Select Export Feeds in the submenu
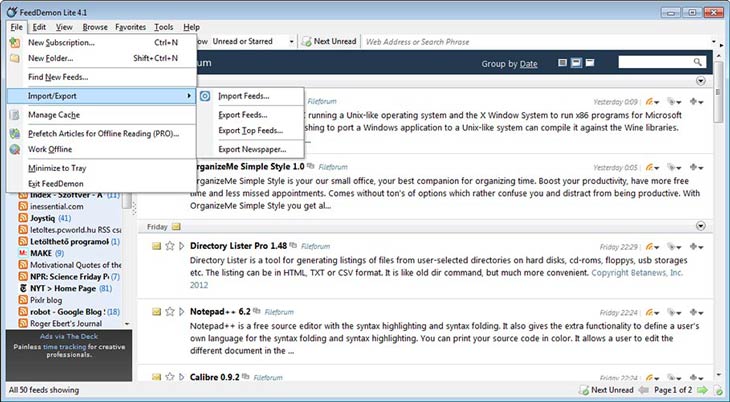Screen dimensions: 730x402 (x=251, y=115)
